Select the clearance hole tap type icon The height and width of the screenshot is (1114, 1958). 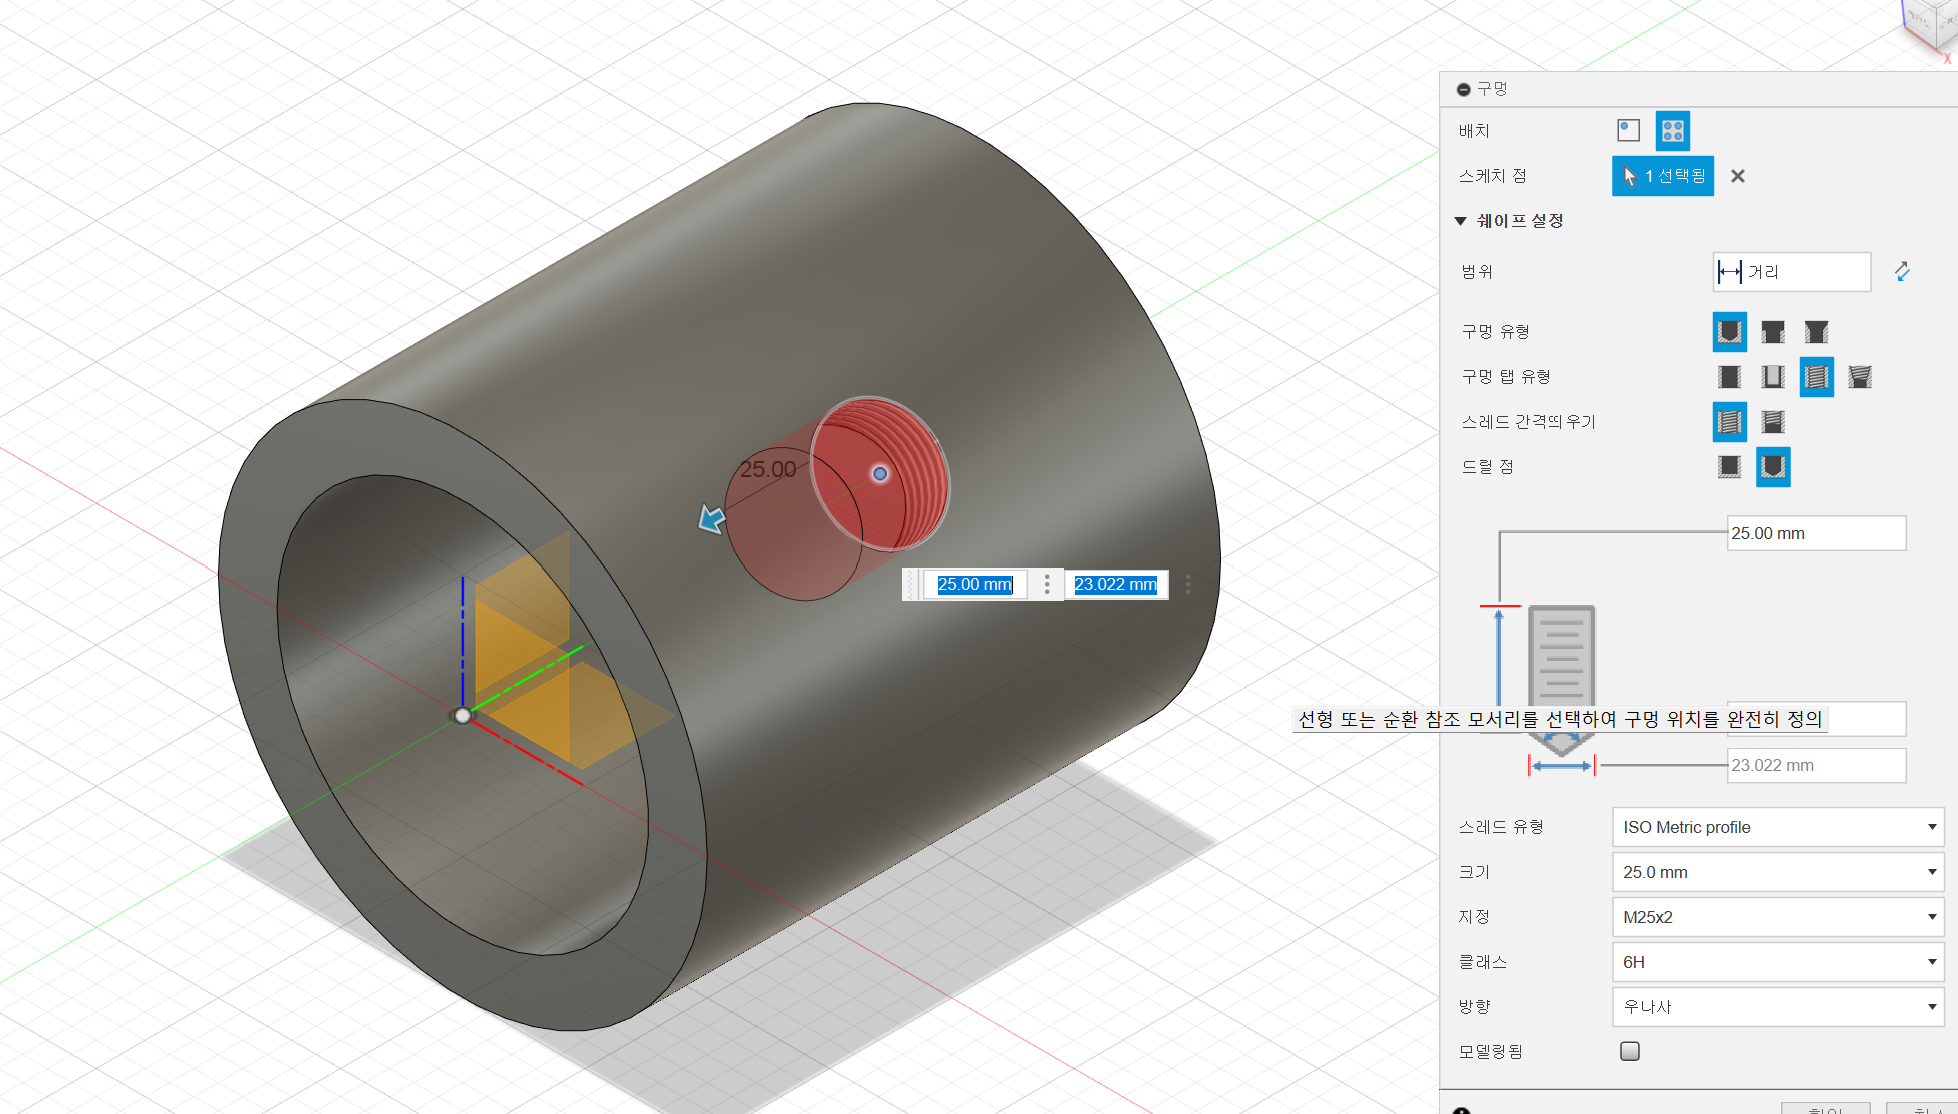(x=1772, y=377)
